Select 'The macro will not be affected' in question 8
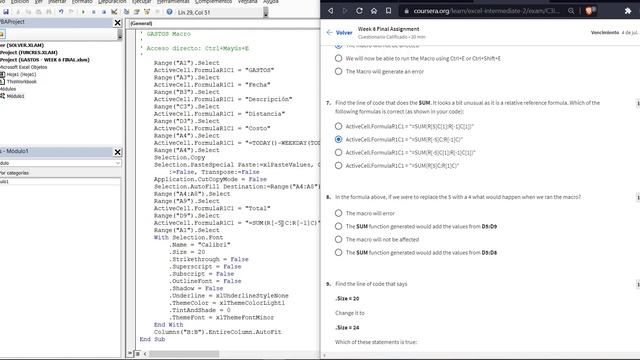Viewport: 640px width, 360px height. (338, 239)
